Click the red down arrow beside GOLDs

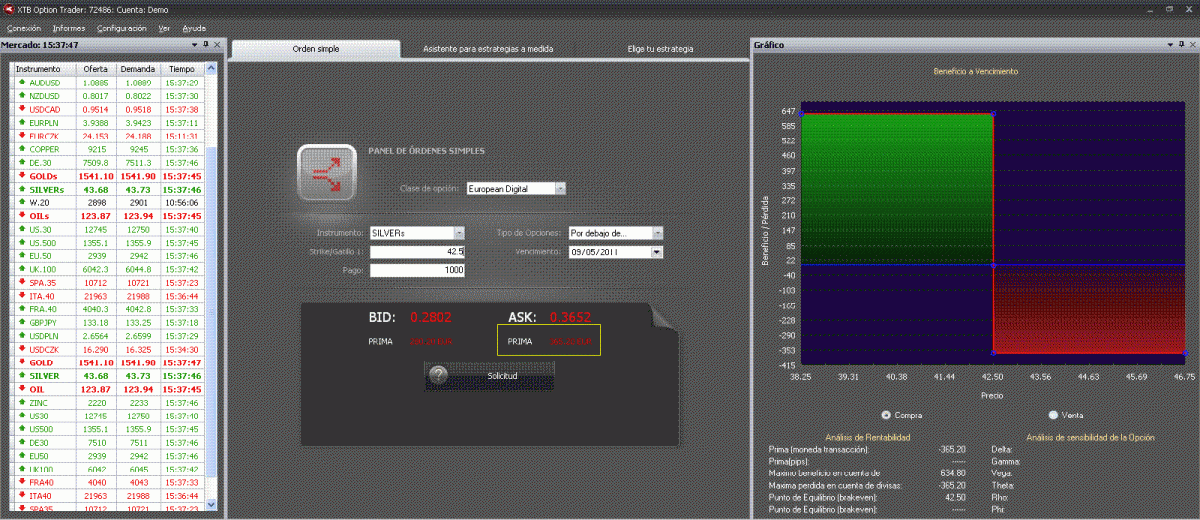(x=21, y=175)
